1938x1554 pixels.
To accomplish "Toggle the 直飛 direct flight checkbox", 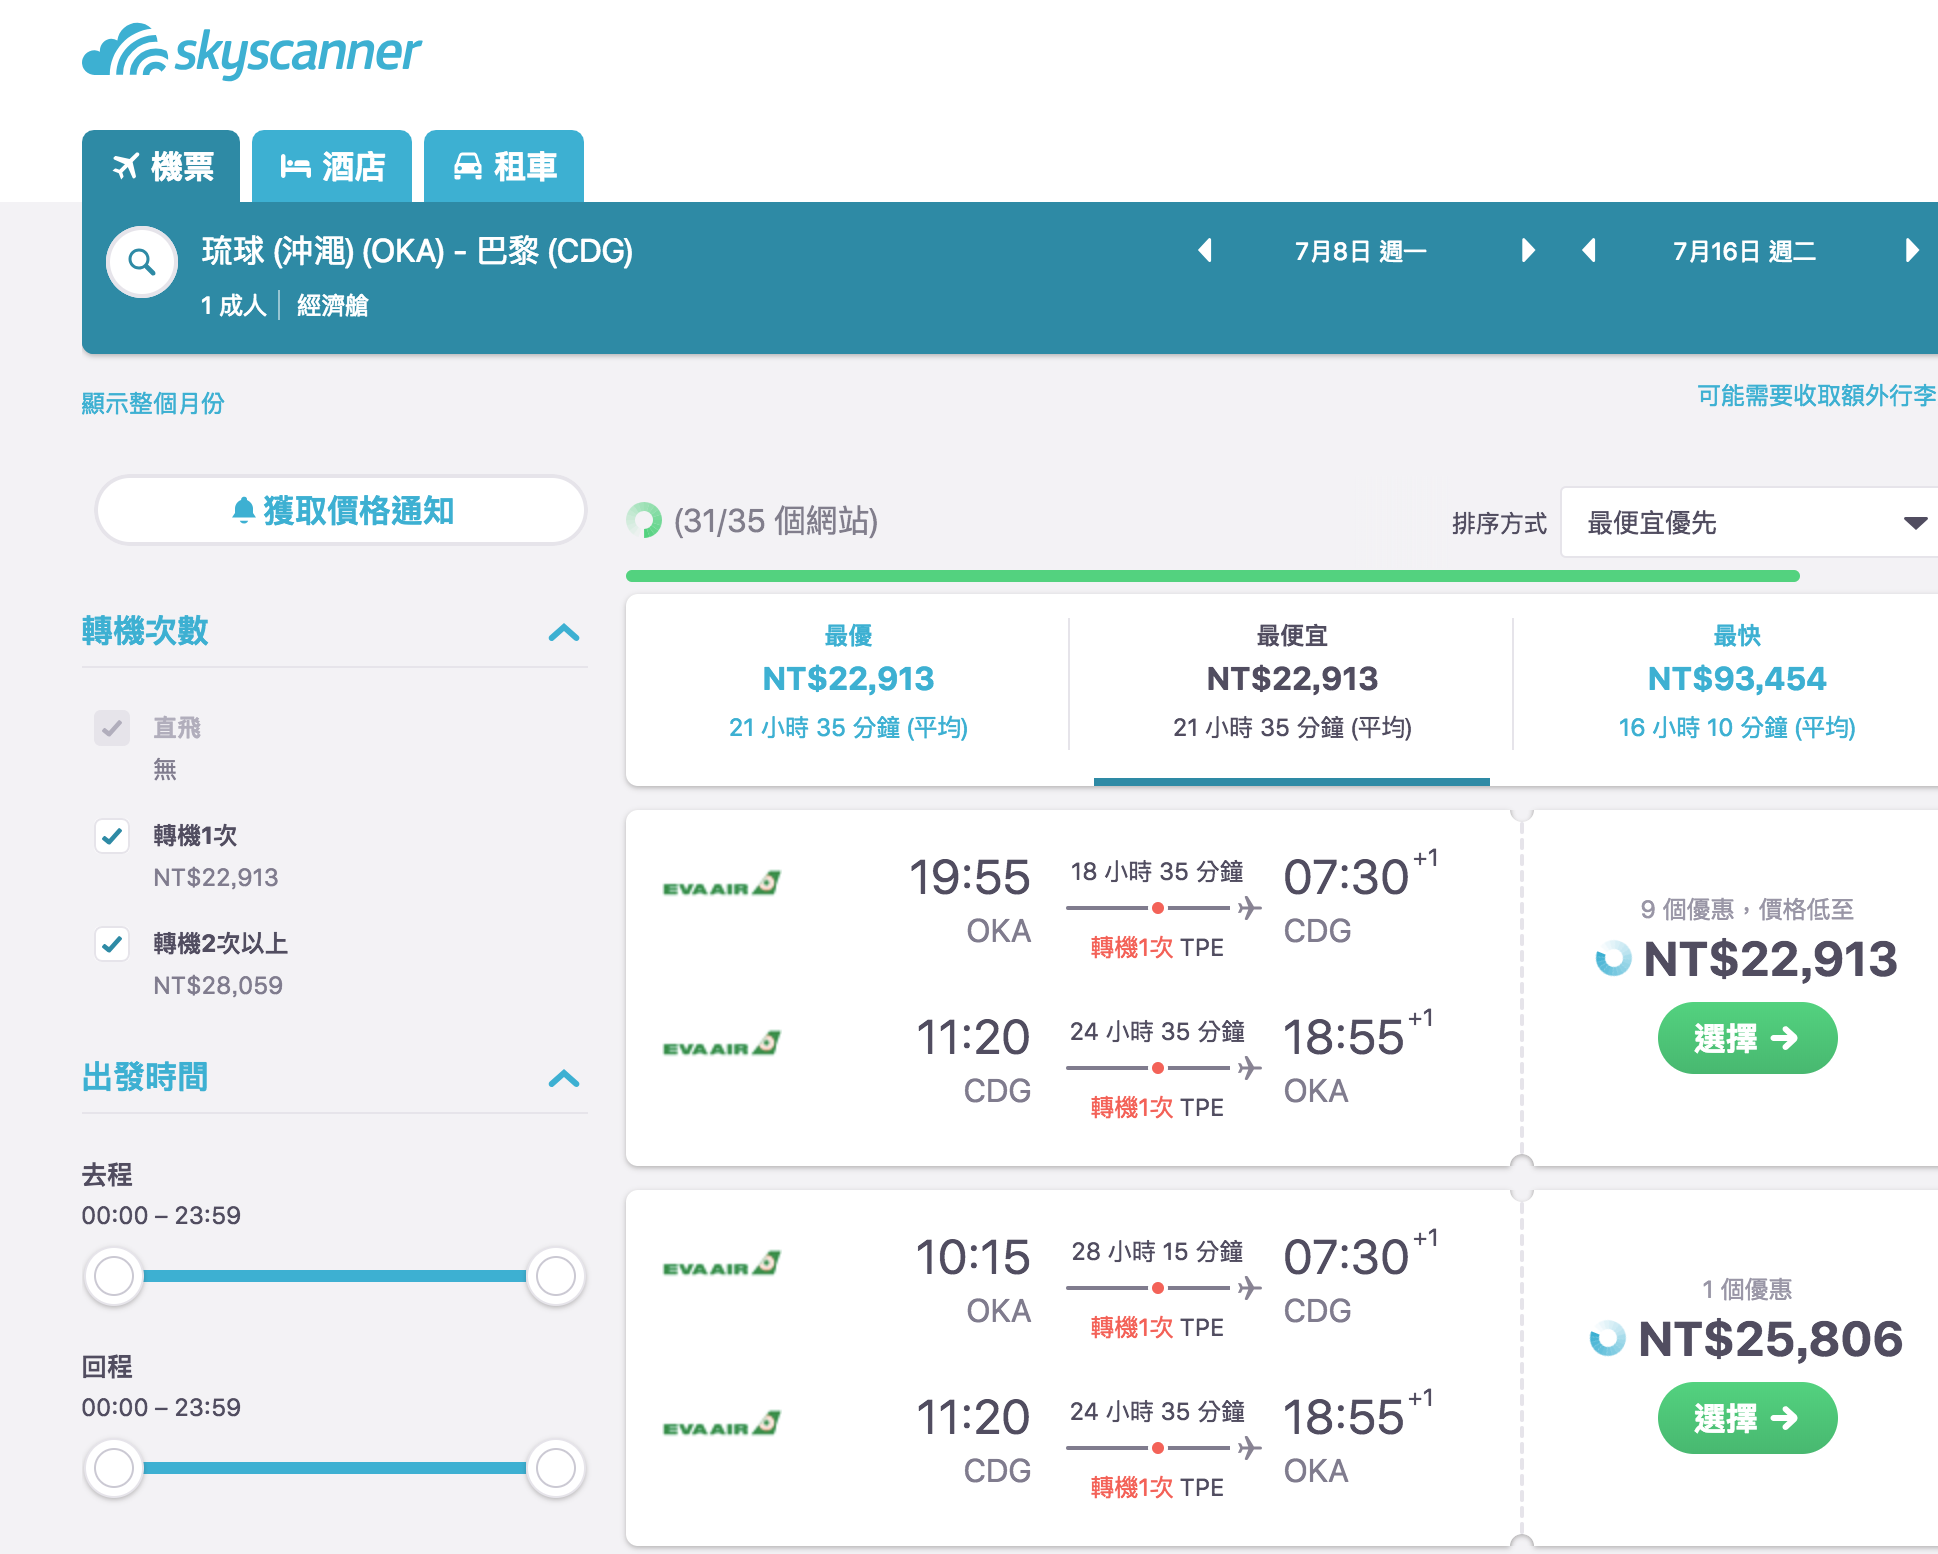I will click(x=112, y=728).
